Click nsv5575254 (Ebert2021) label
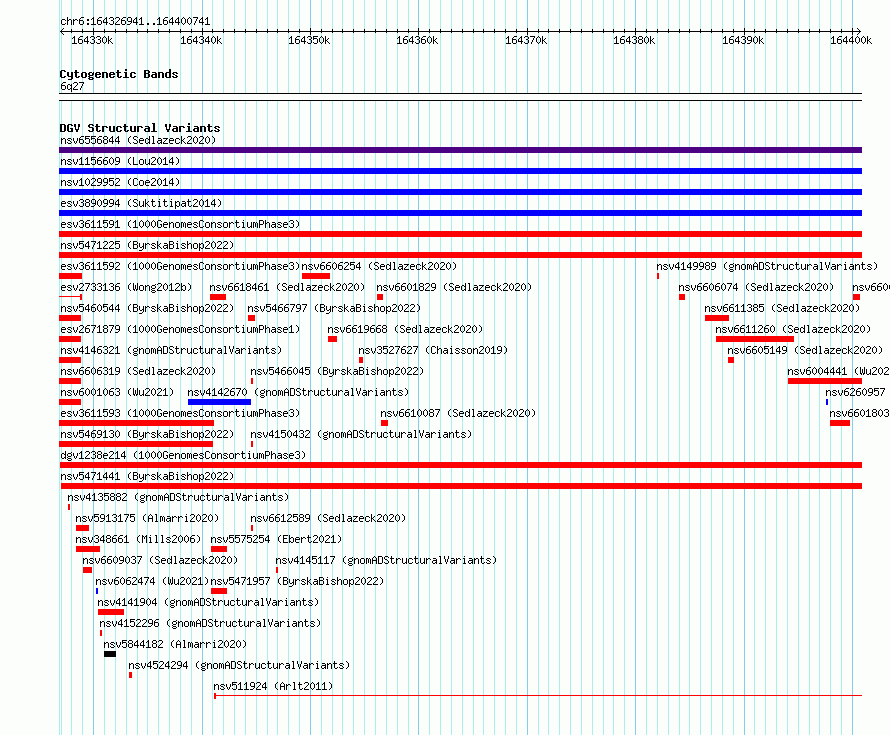 [x=276, y=539]
